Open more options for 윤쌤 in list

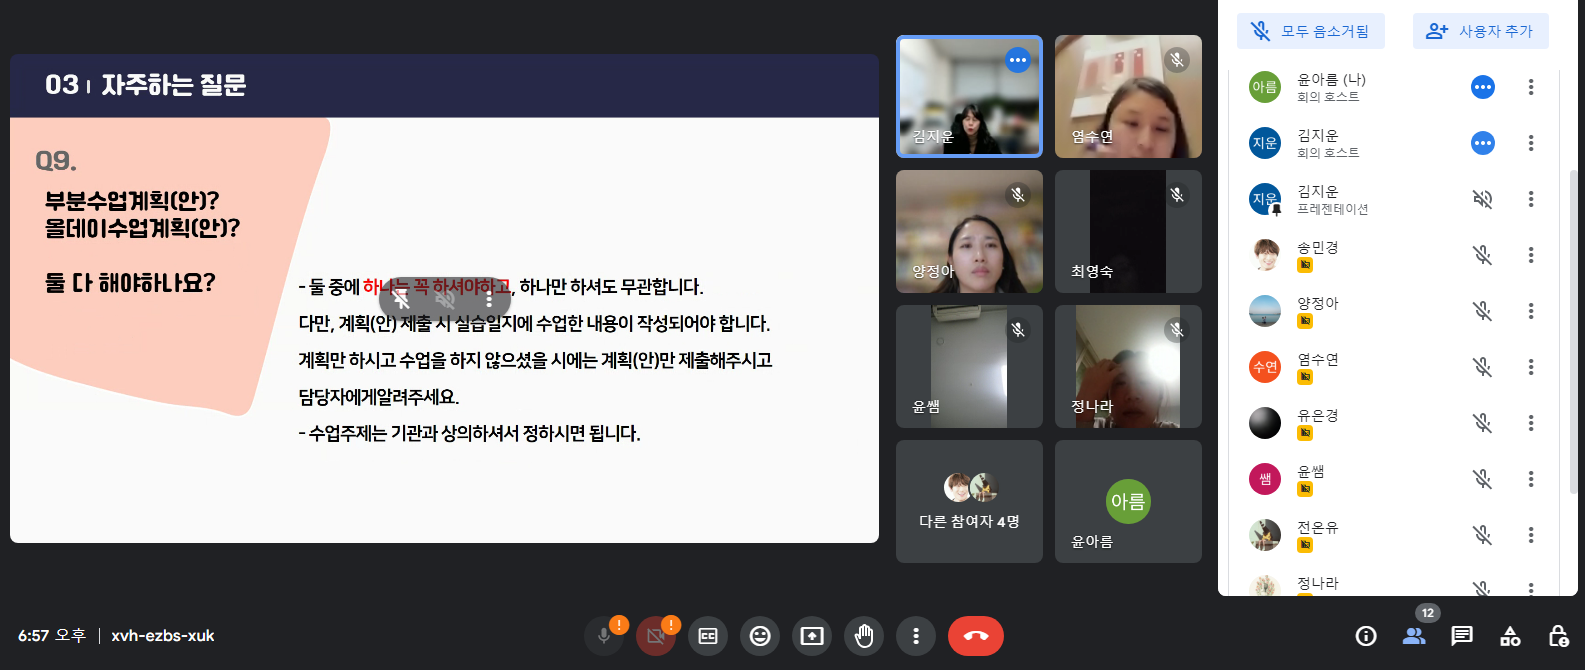1531,479
